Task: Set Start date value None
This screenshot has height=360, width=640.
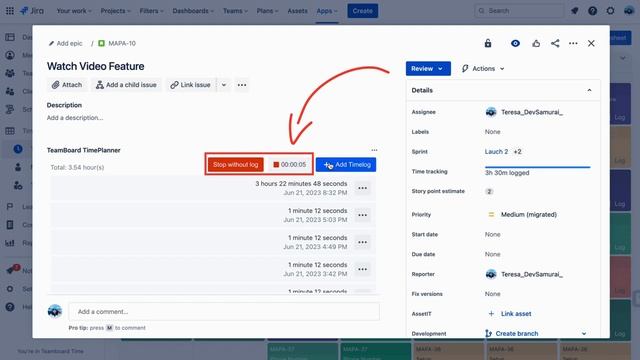Action: point(493,234)
